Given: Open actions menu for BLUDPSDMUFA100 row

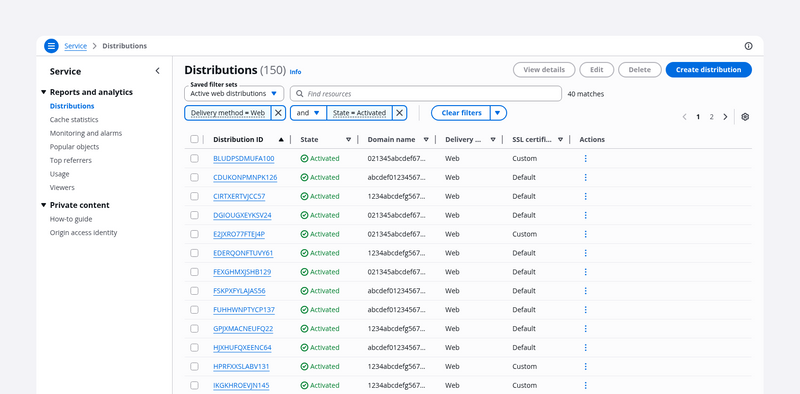Looking at the screenshot, I should (585, 159).
